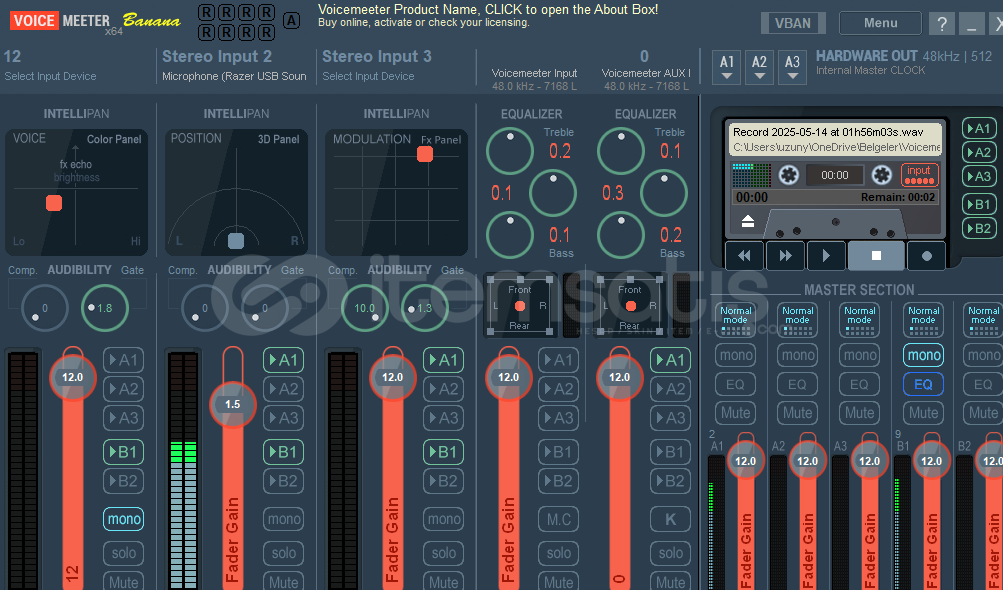The height and width of the screenshot is (590, 1003).
Task: Open the A3 hardware out device dropdown
Action: pos(792,67)
